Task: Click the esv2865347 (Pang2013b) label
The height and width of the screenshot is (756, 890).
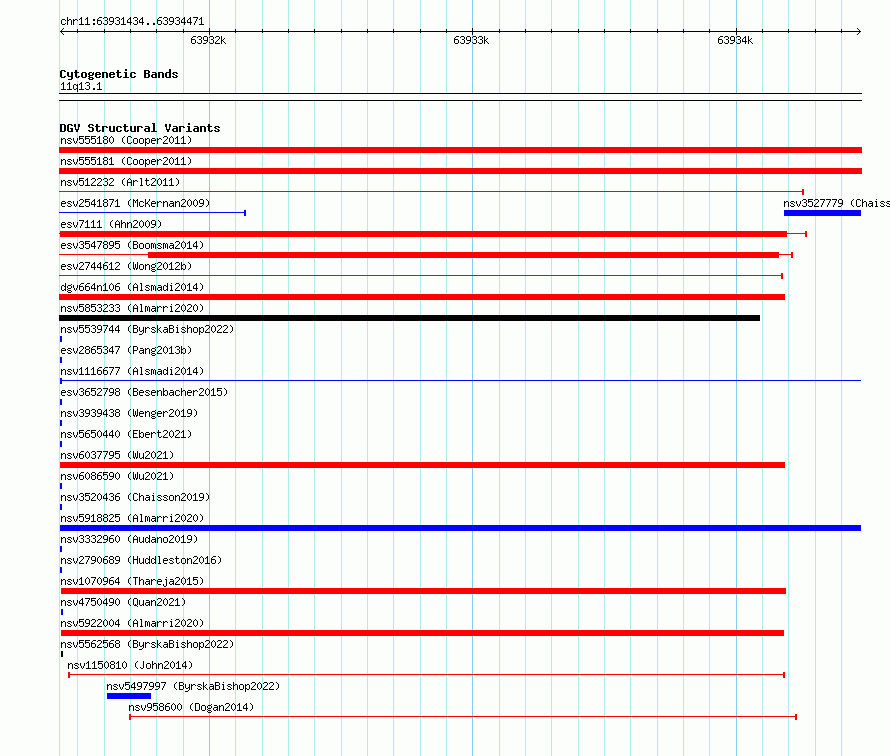Action: (126, 350)
